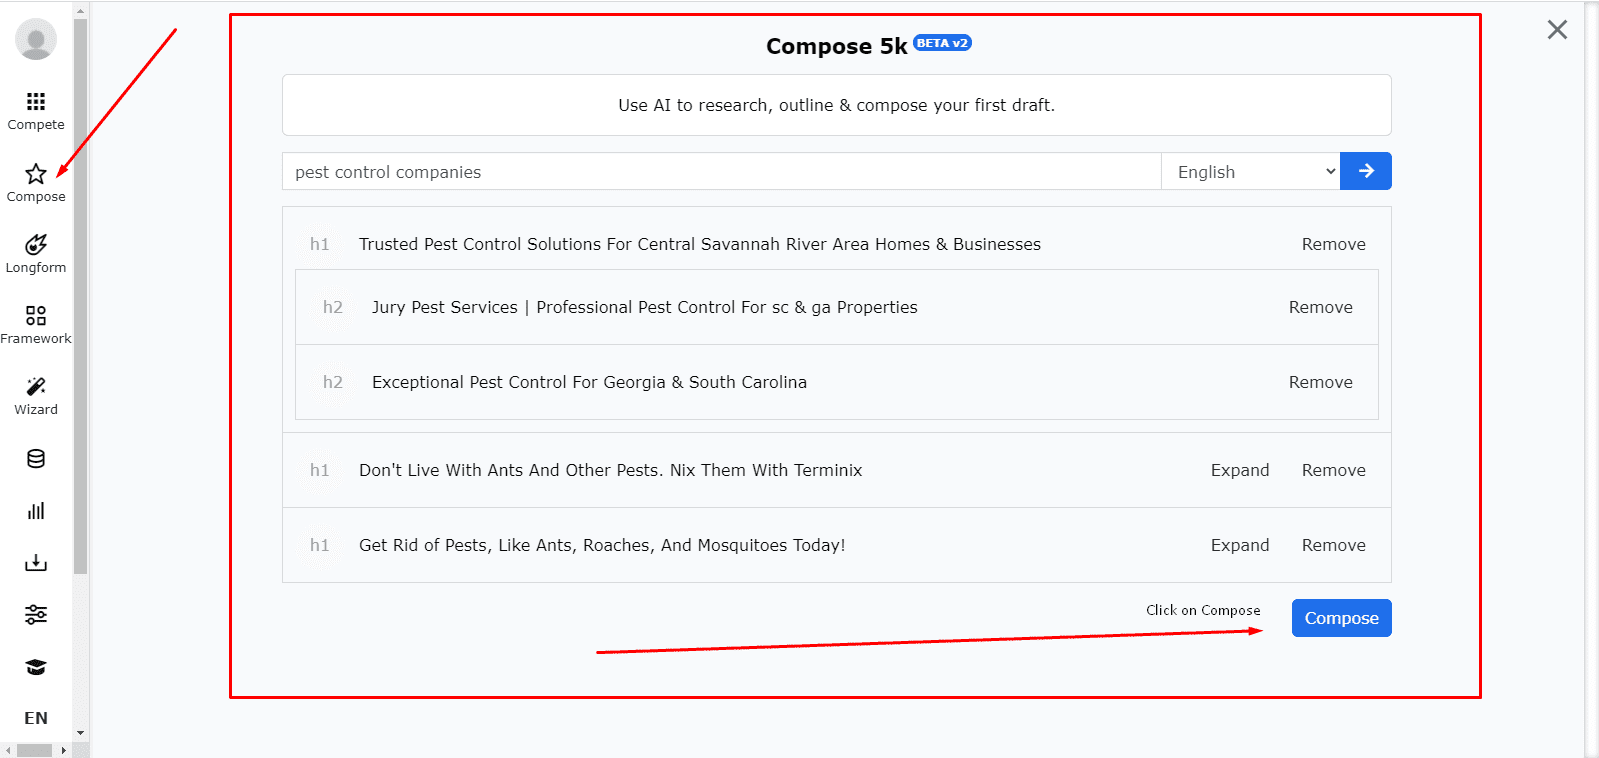Open the Framework icon

(x=36, y=316)
